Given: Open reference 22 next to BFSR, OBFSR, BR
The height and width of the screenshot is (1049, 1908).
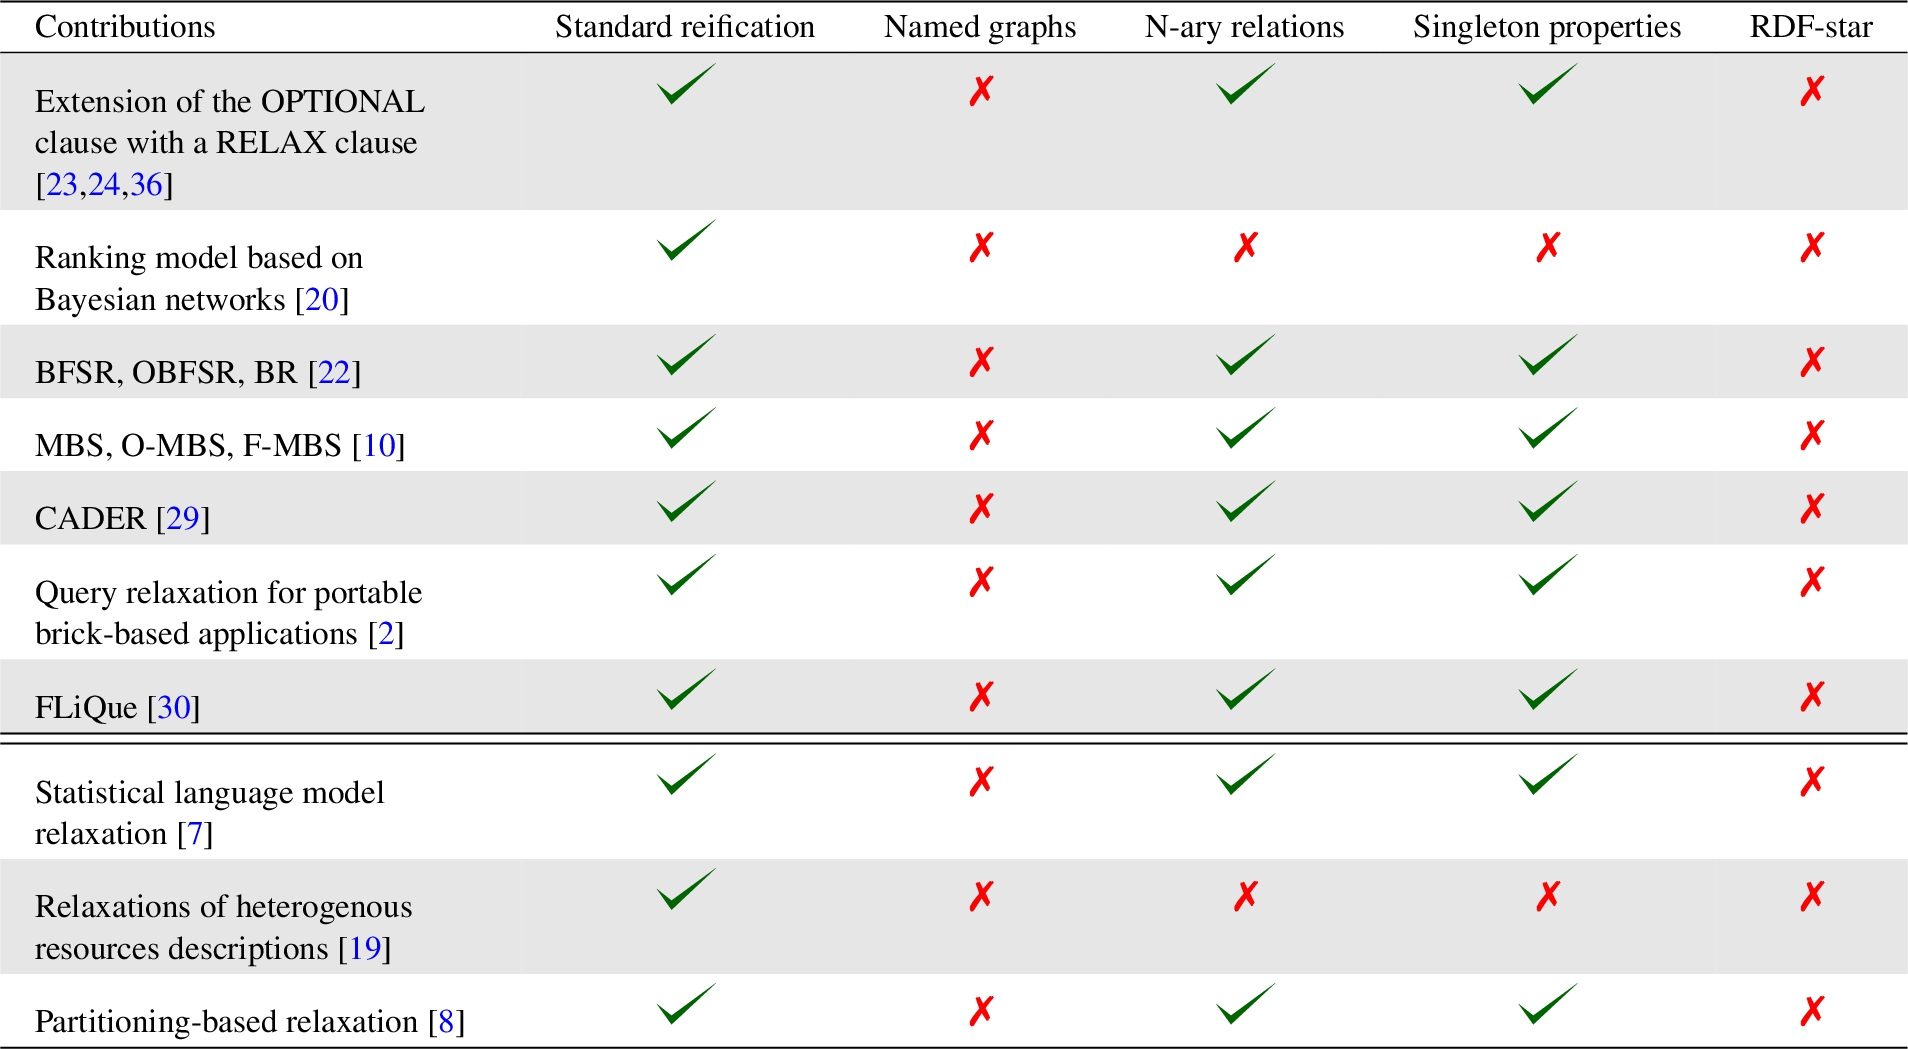Looking at the screenshot, I should [x=334, y=372].
